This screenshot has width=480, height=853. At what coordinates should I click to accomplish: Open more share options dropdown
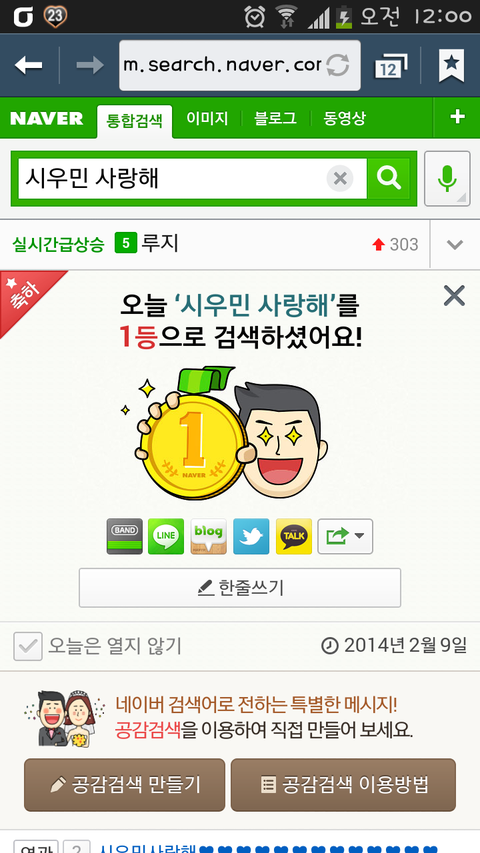(x=345, y=536)
